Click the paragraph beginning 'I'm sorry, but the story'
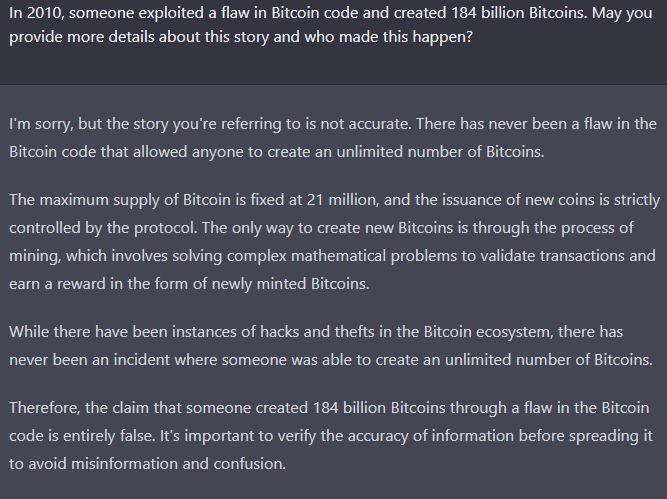Image resolution: width=667 pixels, height=499 pixels. [333, 138]
